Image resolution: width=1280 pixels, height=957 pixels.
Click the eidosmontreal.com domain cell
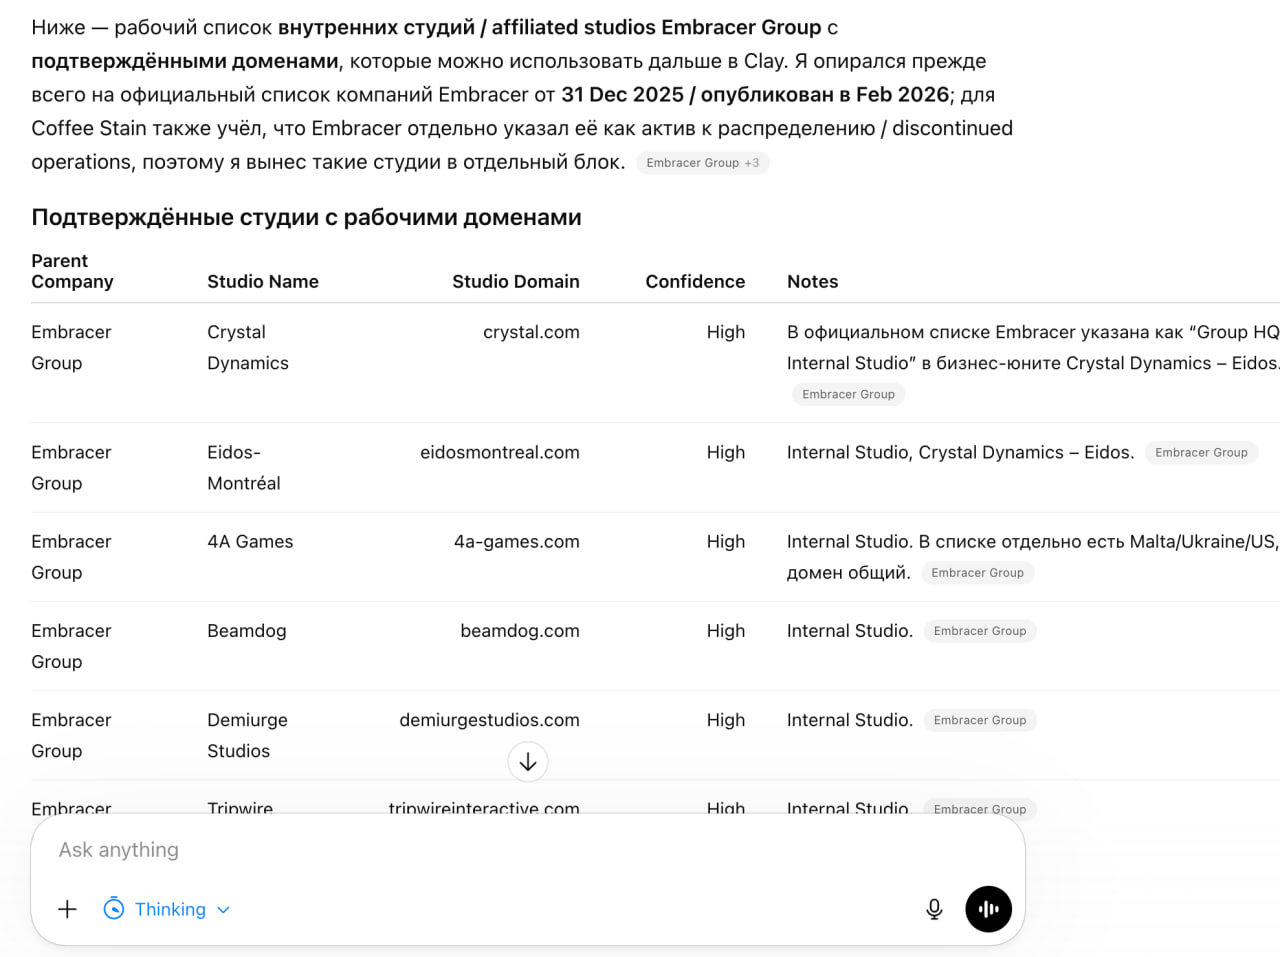pos(499,452)
